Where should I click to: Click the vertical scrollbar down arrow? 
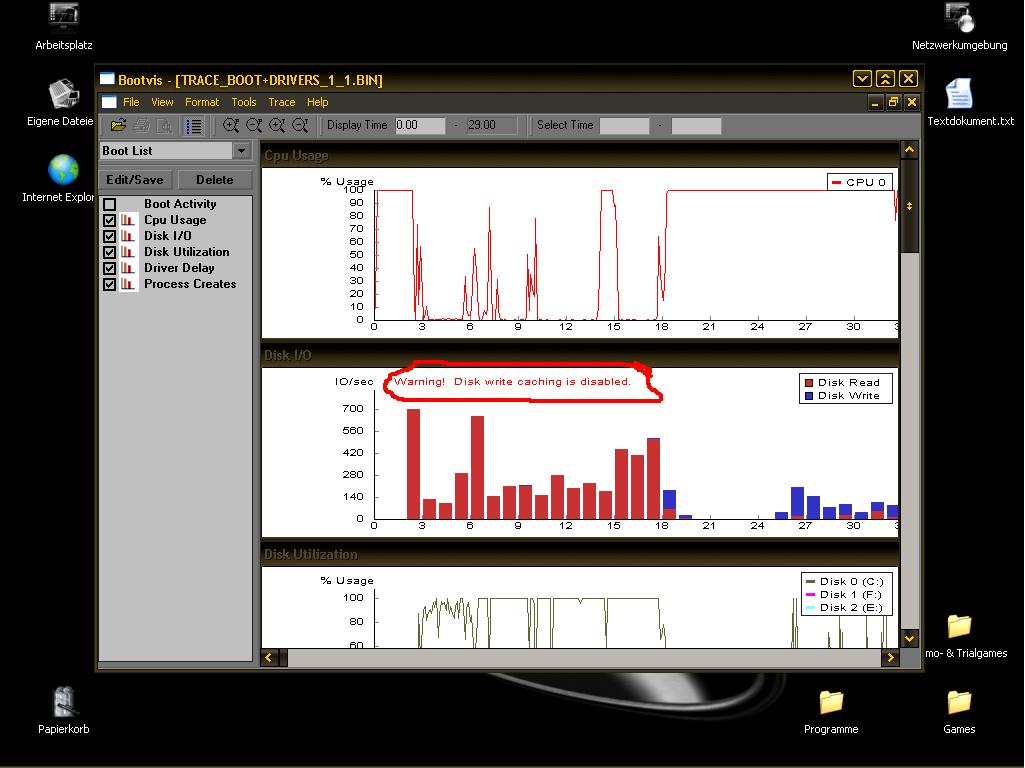pyautogui.click(x=909, y=637)
